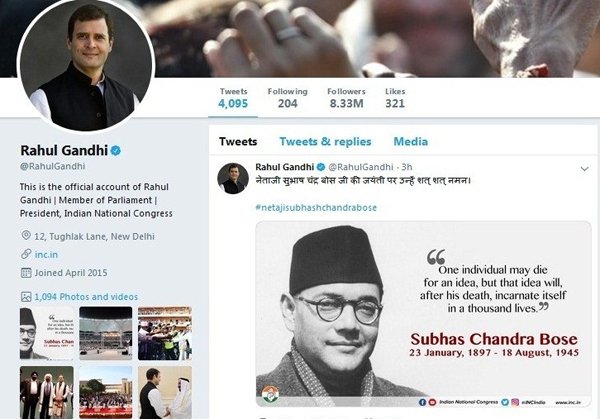600x419 pixels.
Task: Open the Subhas Chandra Bose tweet image
Action: [423, 310]
